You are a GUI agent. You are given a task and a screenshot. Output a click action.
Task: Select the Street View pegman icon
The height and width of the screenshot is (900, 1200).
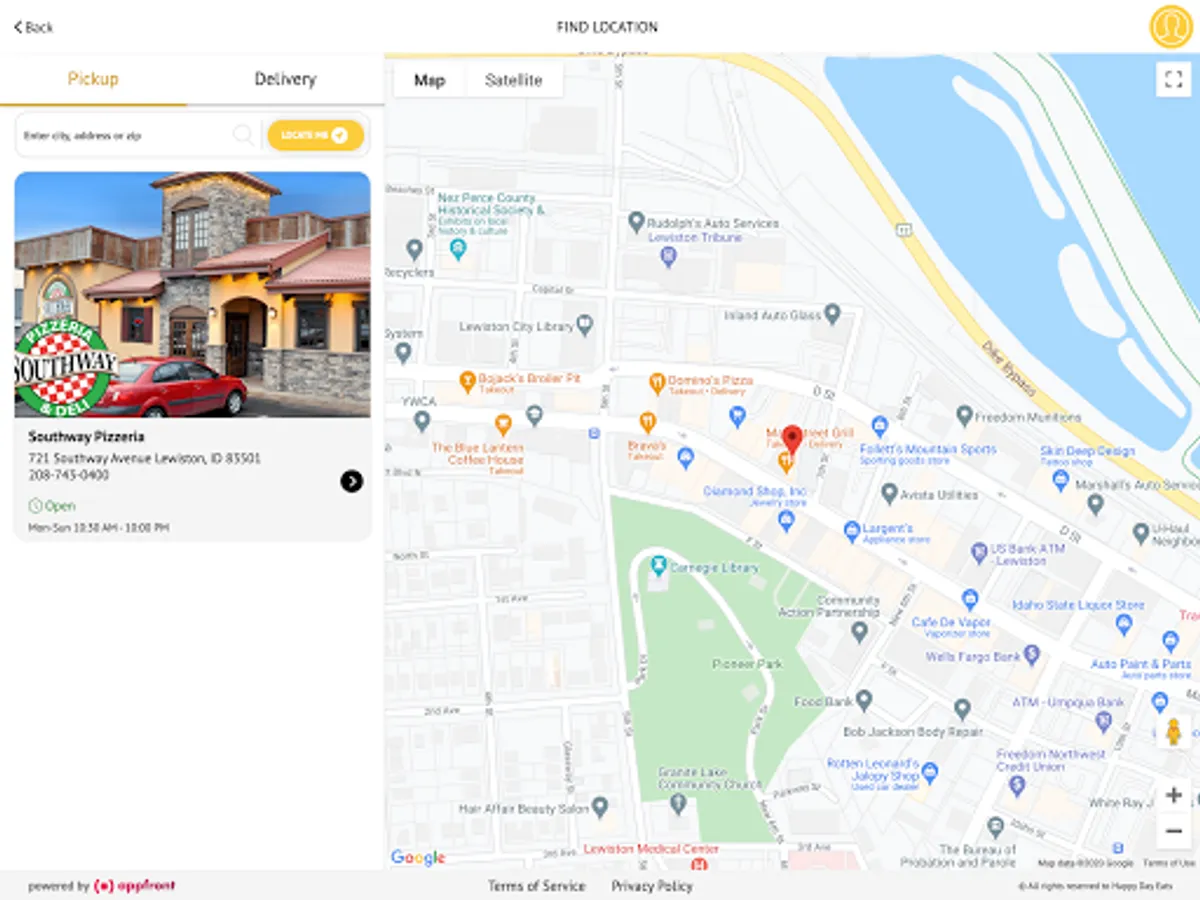click(x=1174, y=731)
